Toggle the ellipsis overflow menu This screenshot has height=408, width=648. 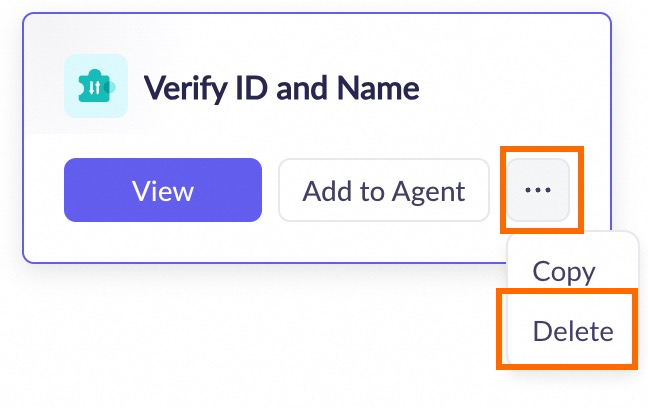click(538, 190)
